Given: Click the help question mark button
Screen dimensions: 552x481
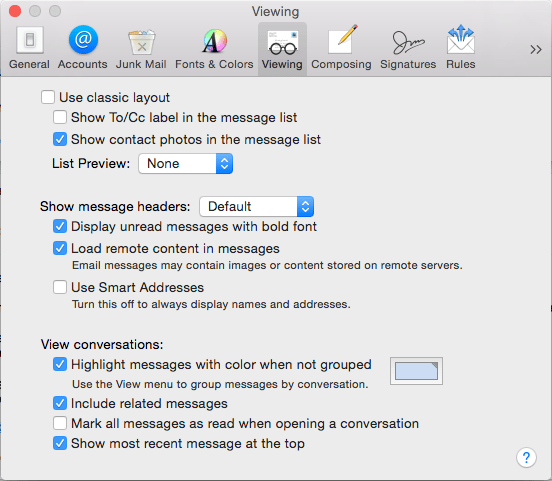Looking at the screenshot, I should tap(526, 457).
